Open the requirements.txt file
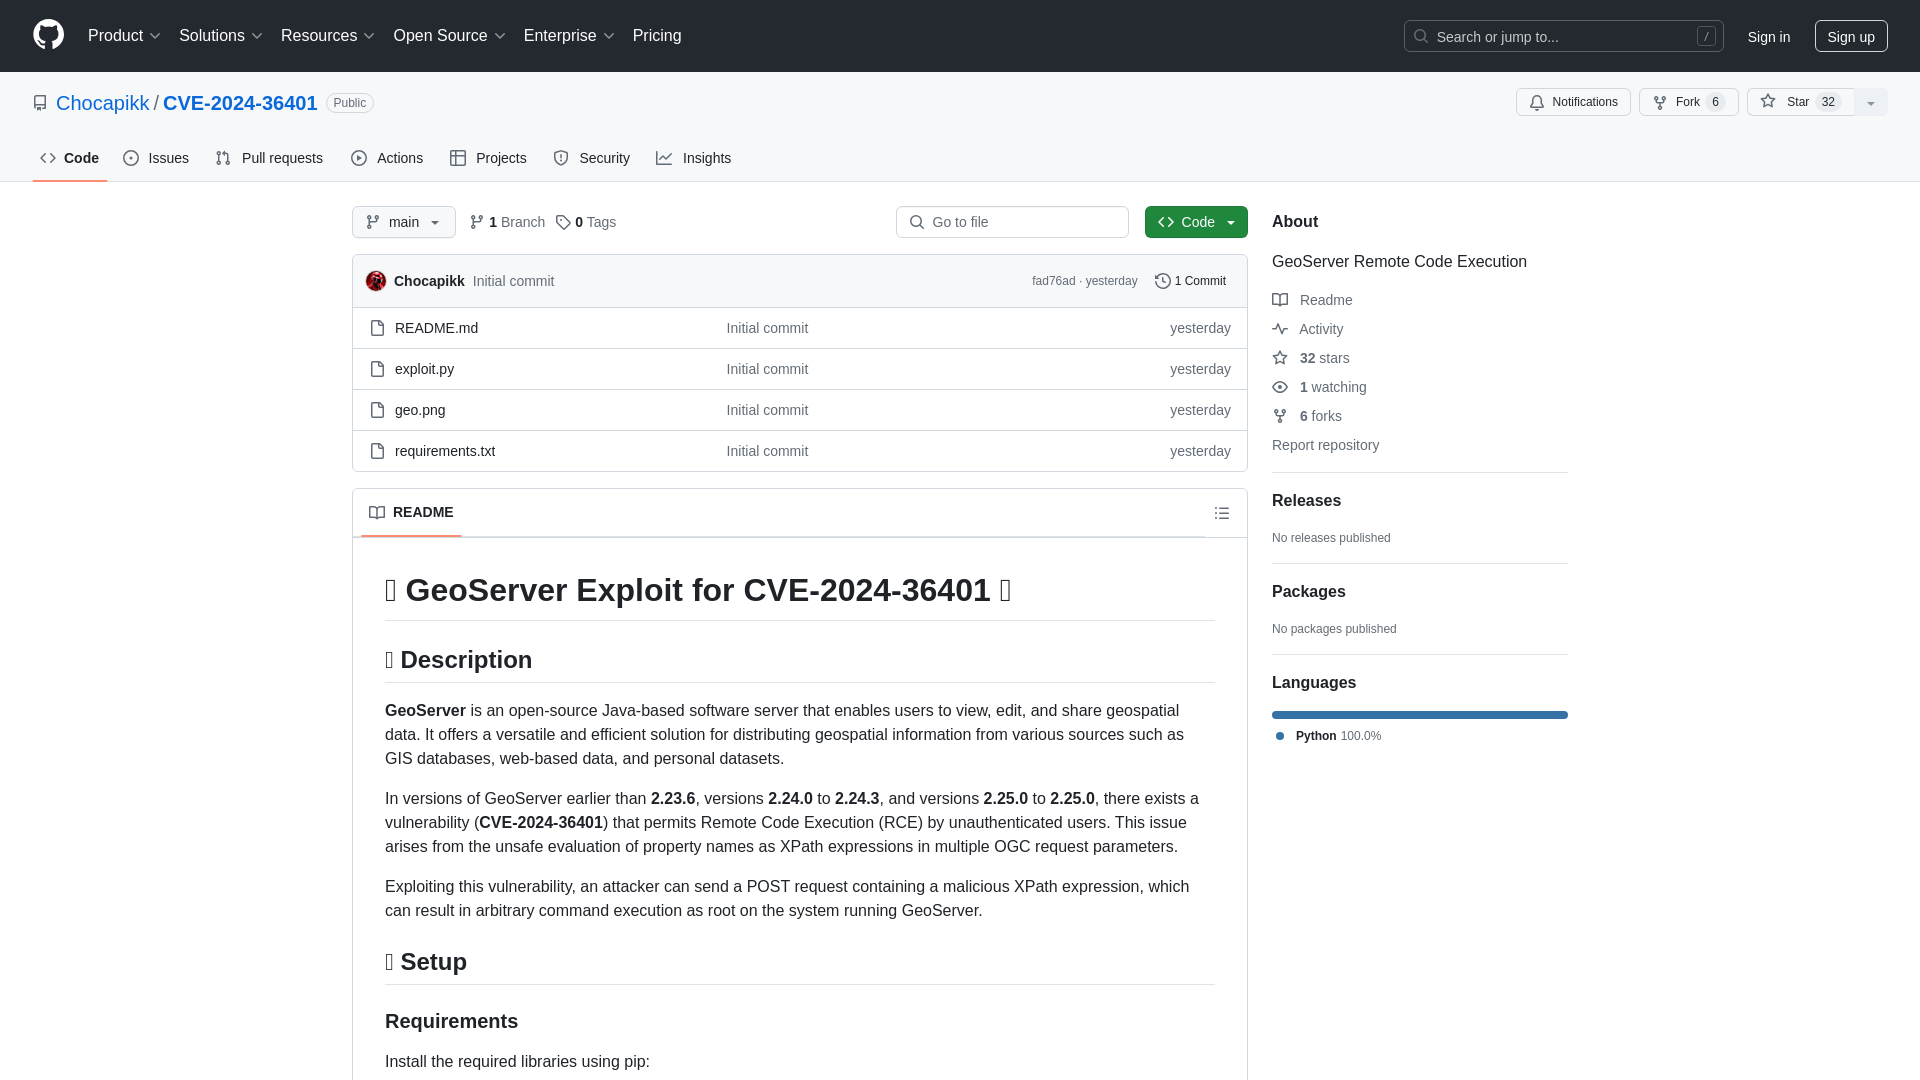Screen dimensions: 1920x1080 [x=445, y=451]
